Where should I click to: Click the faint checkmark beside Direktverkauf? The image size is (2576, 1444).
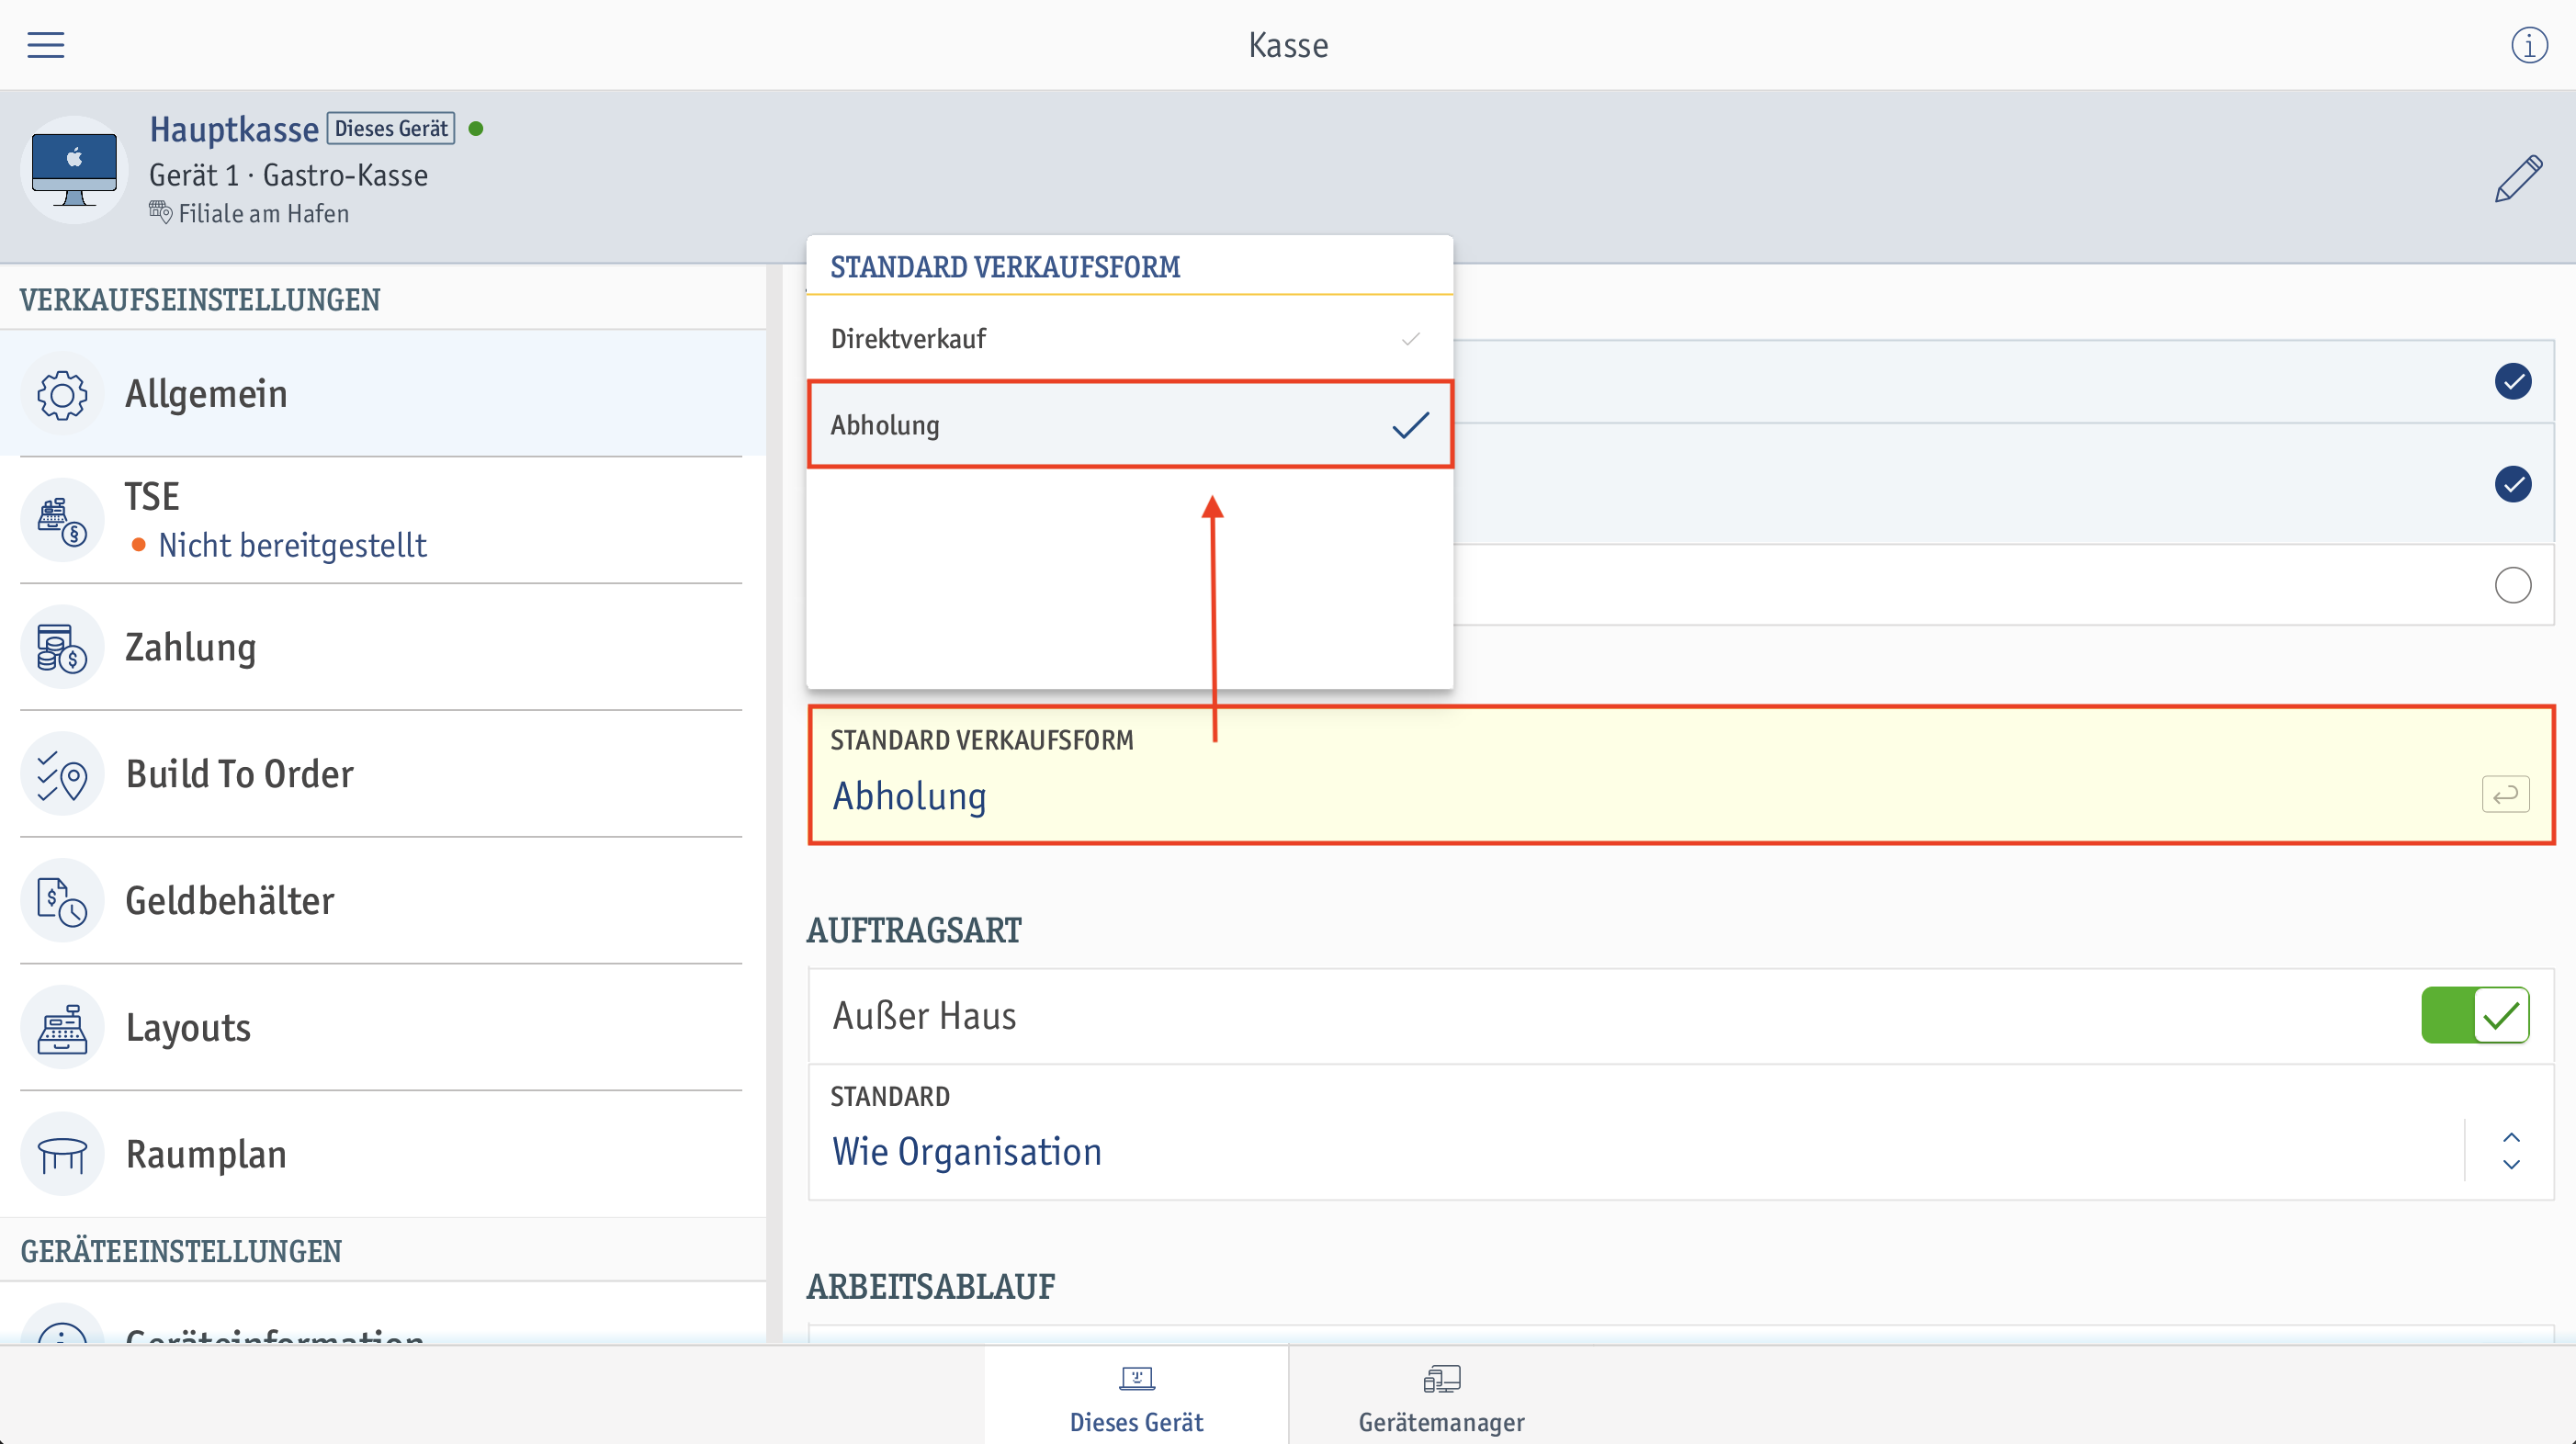click(x=1410, y=339)
